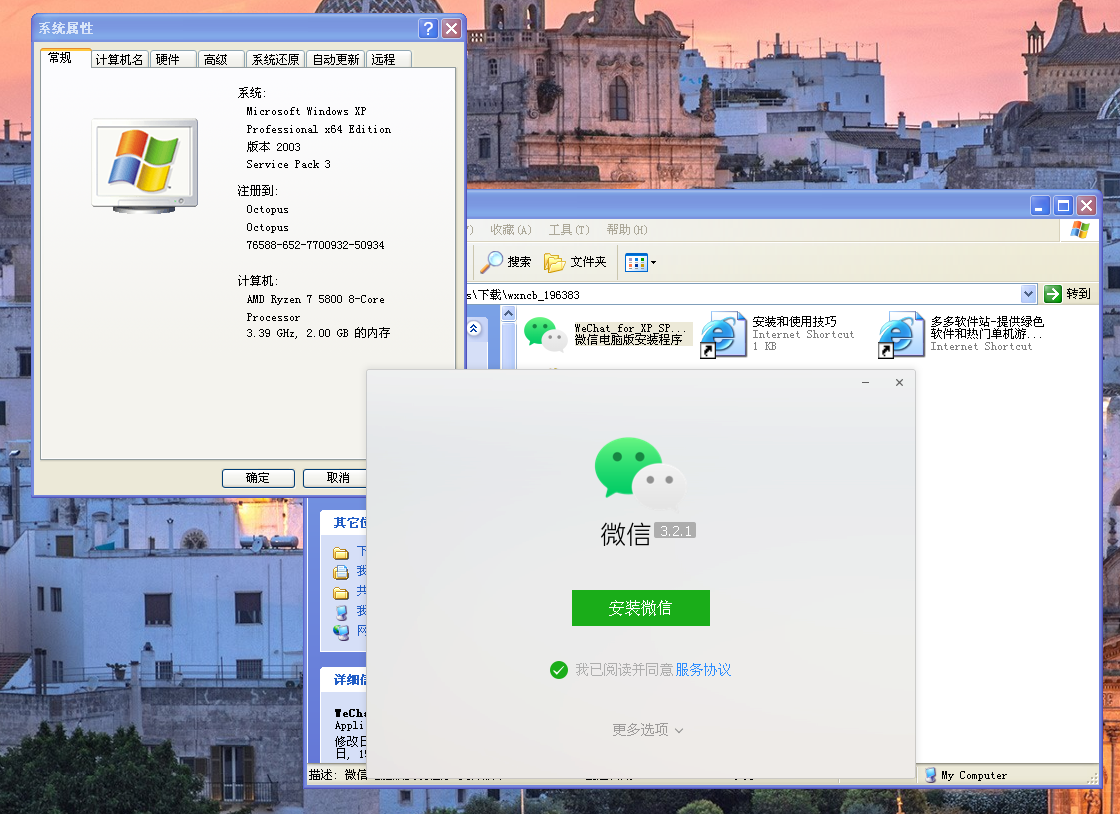Click the Explorer address bar path field
1120x814 pixels.
pyautogui.click(x=743, y=294)
